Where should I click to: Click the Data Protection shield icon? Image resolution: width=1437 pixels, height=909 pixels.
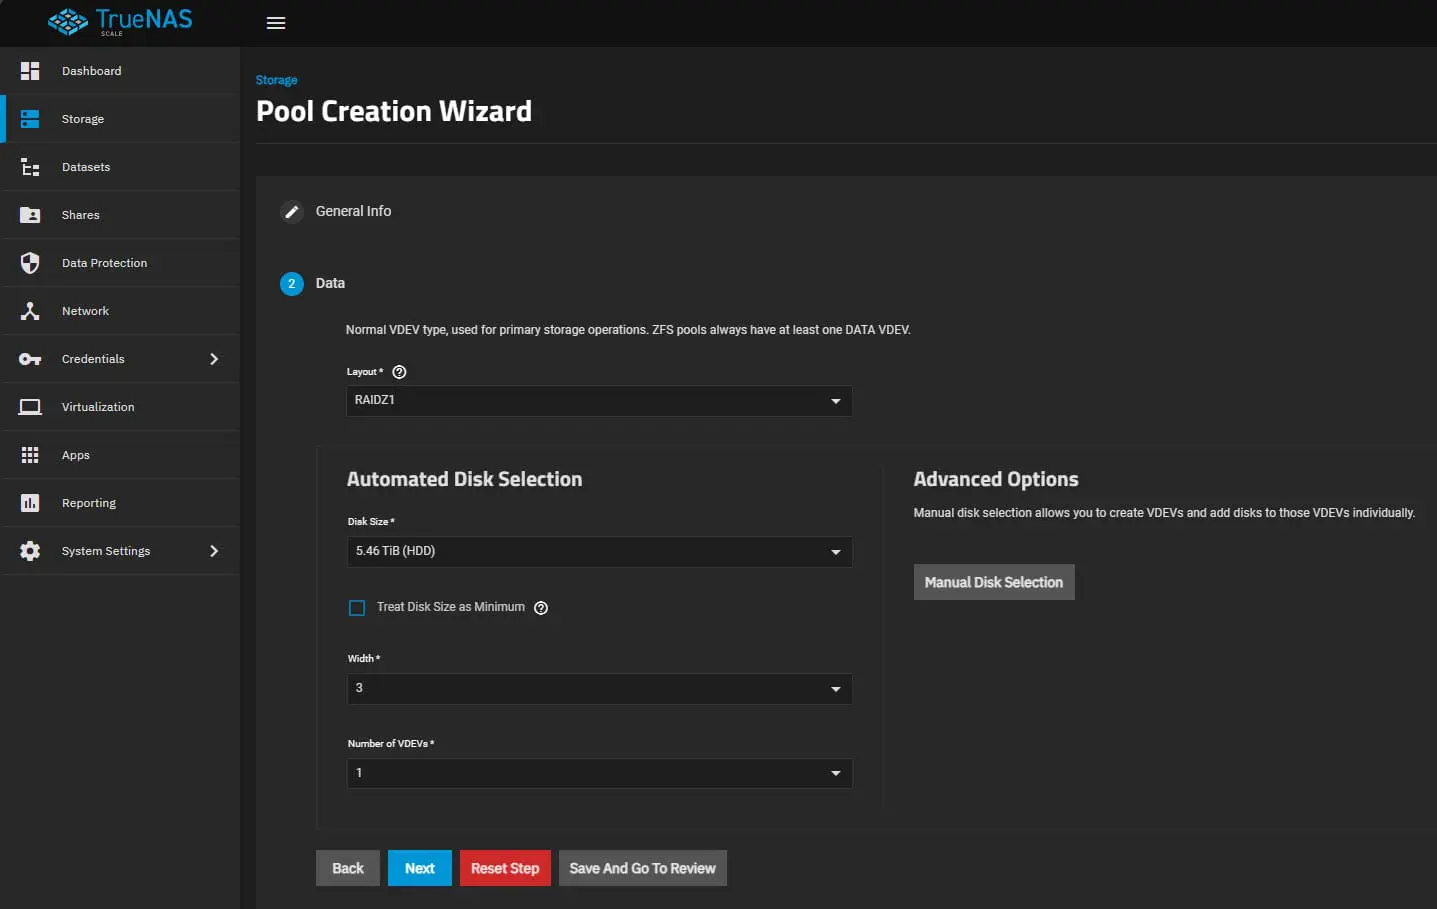pyautogui.click(x=30, y=263)
